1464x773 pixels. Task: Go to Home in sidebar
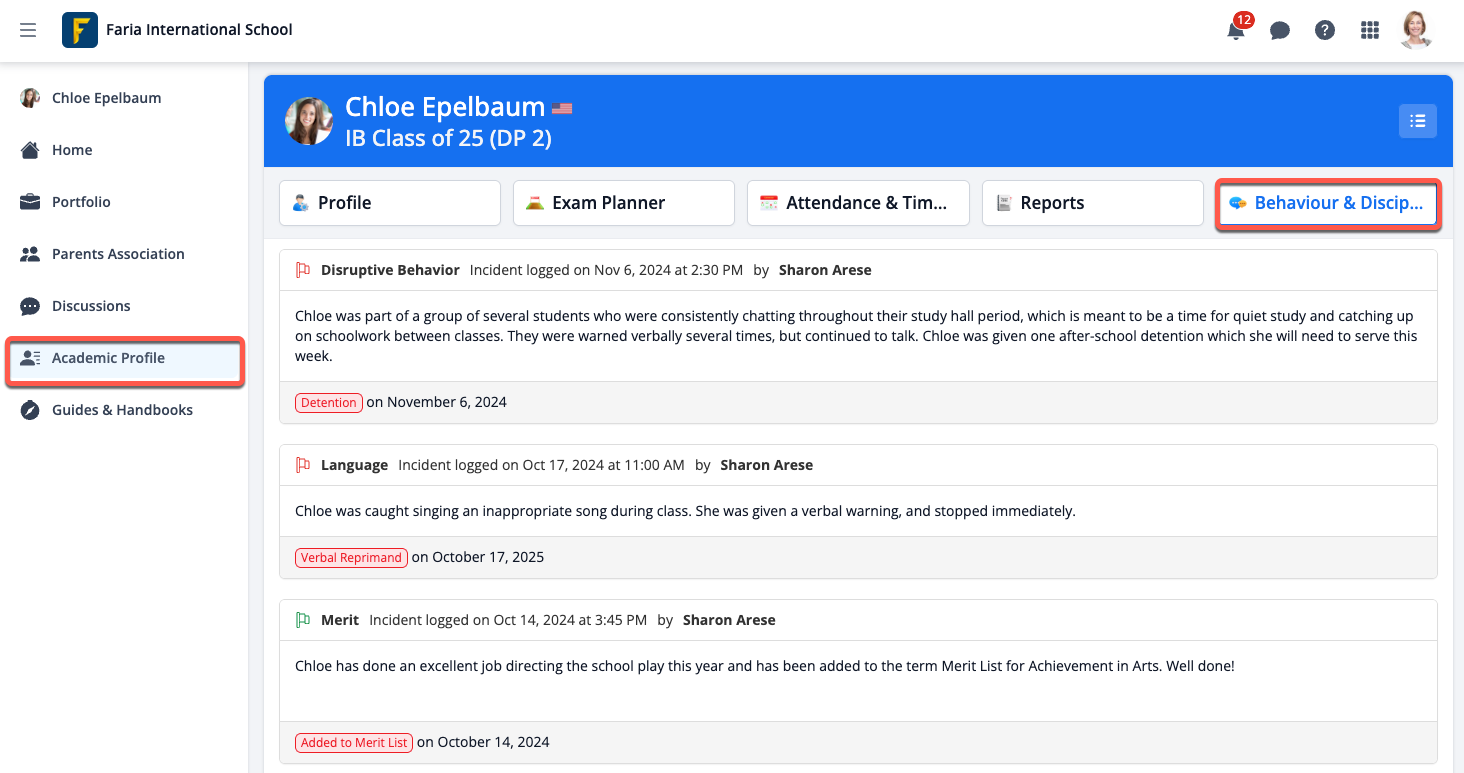[72, 150]
